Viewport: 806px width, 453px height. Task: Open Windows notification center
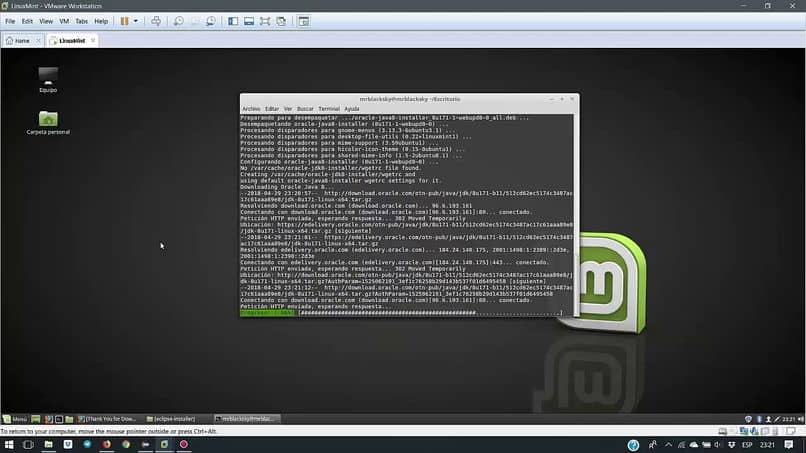789,445
